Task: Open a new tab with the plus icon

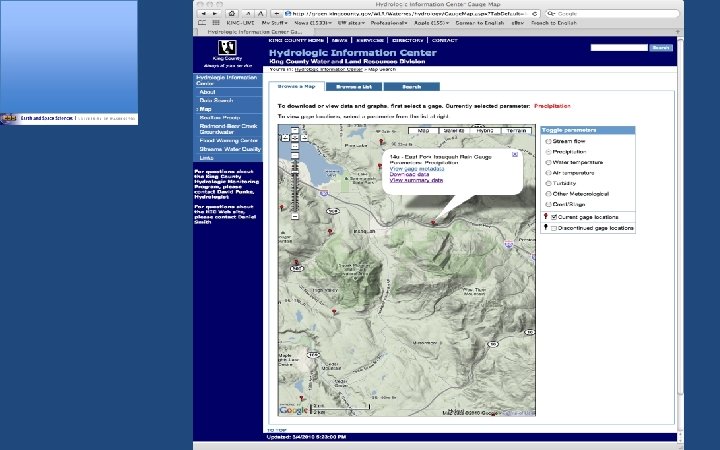Action: (x=677, y=32)
